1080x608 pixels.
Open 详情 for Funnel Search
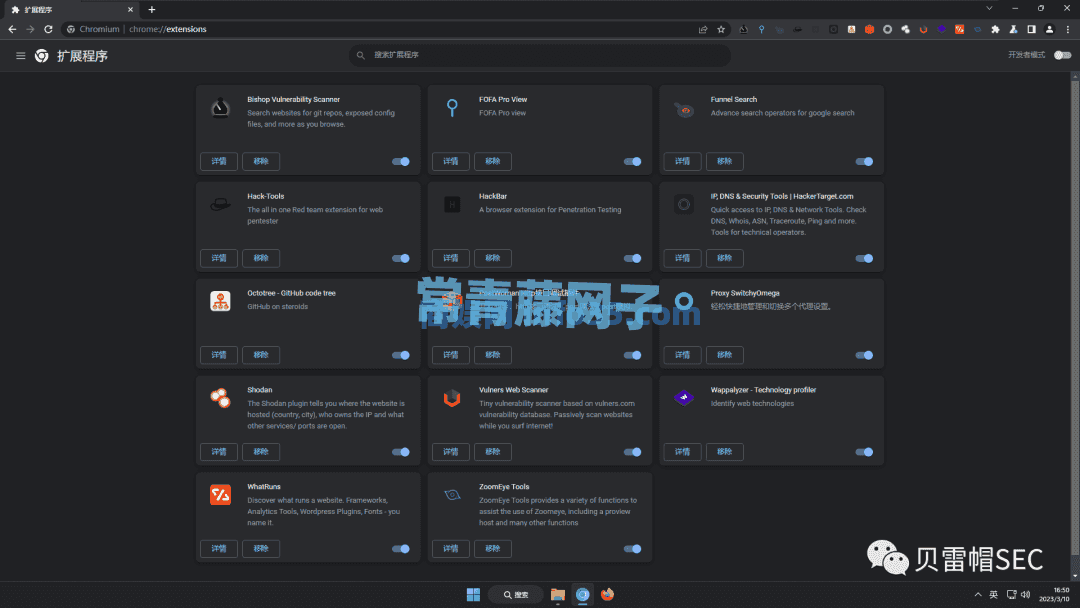pyautogui.click(x=683, y=161)
